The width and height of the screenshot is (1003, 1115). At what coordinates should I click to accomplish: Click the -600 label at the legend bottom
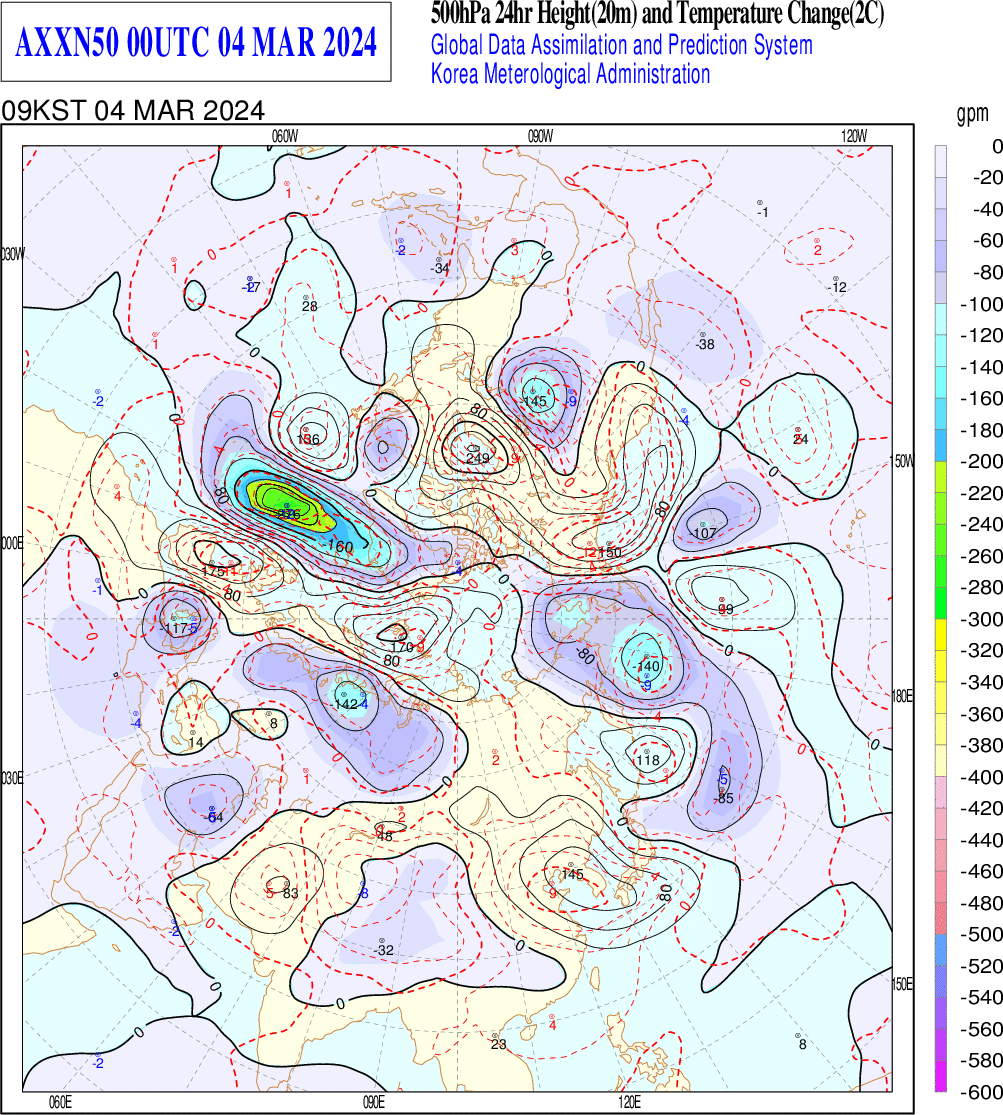click(981, 1092)
